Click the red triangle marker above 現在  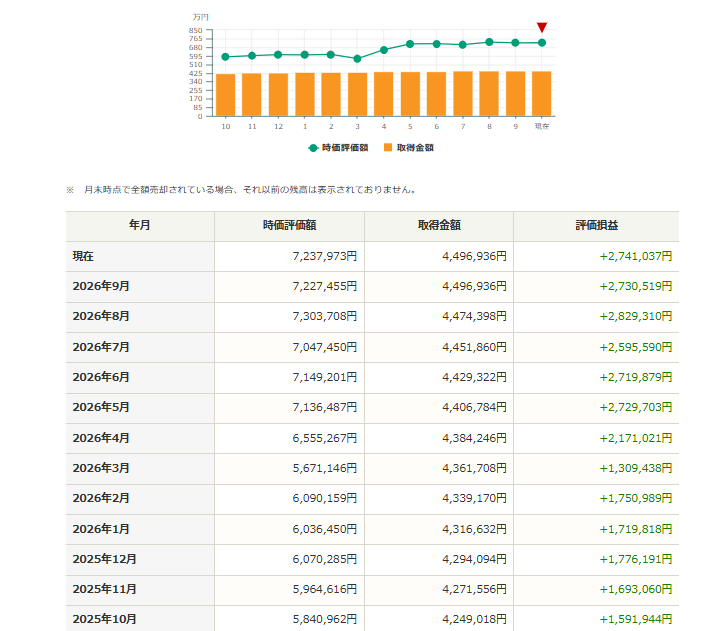(542, 27)
